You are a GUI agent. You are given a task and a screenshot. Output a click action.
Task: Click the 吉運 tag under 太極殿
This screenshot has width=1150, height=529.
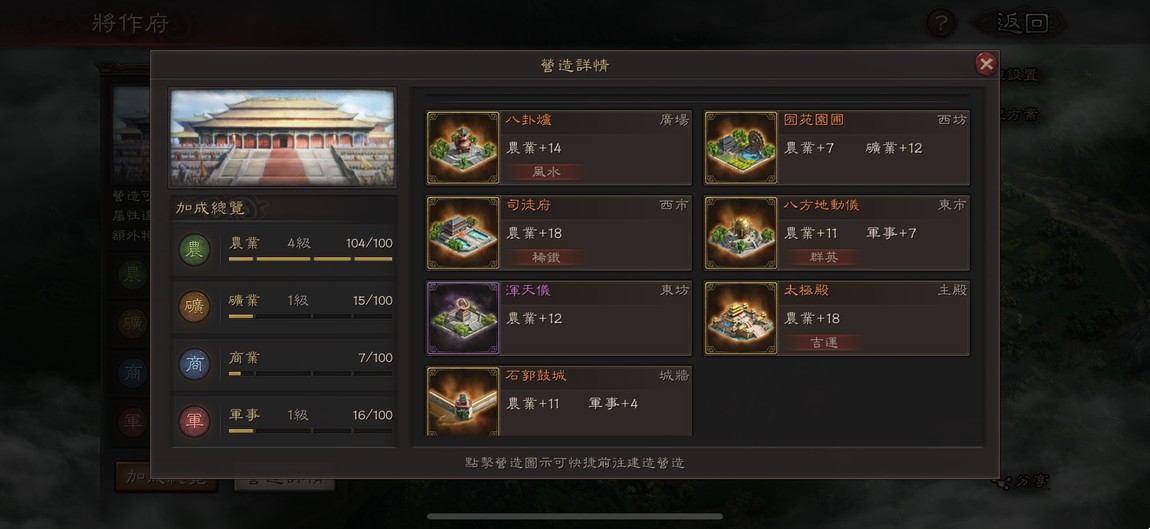pyautogui.click(x=824, y=343)
